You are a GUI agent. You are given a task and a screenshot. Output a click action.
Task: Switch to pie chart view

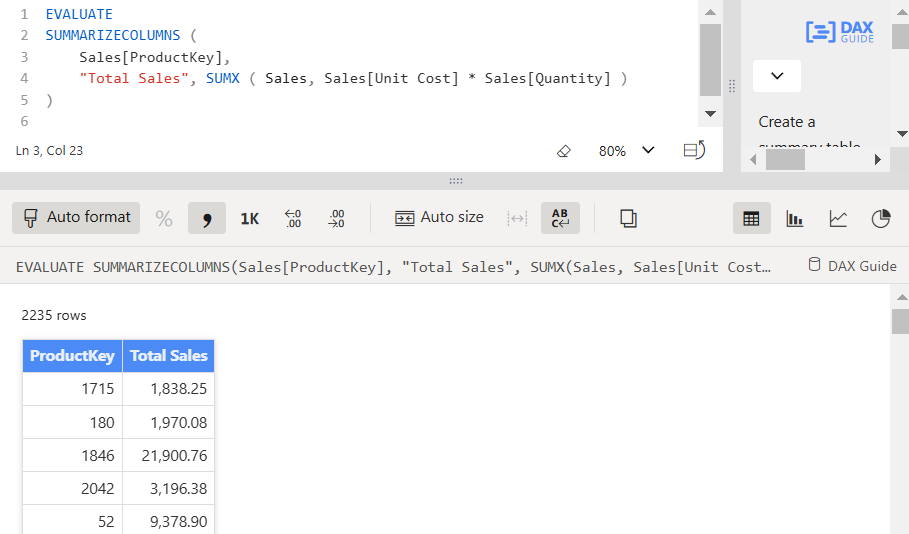(x=881, y=219)
